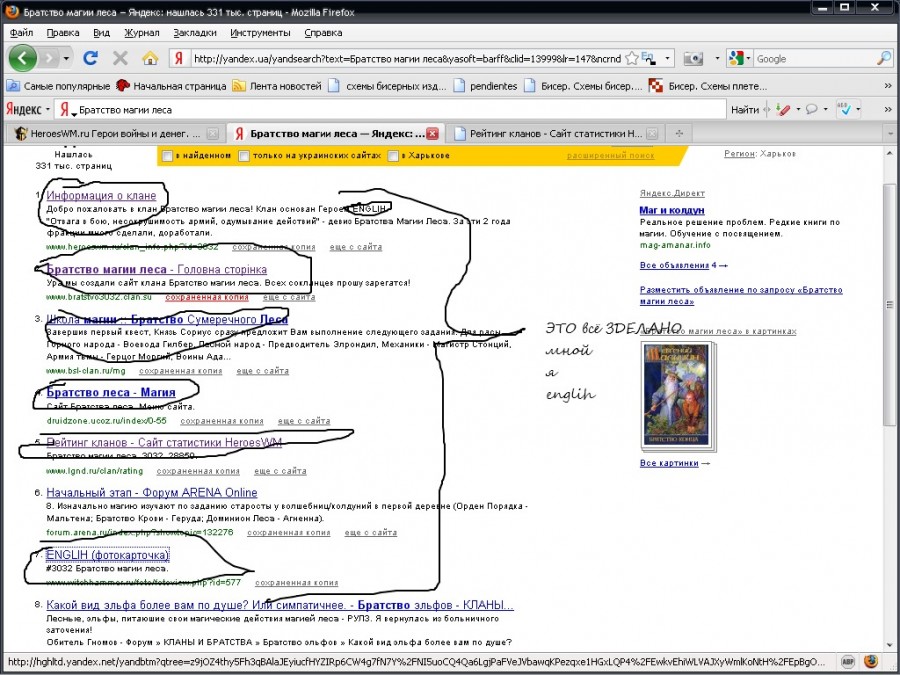This screenshot has height=675, width=900.
Task: Tick the «в найденном» checkbox
Action: coord(168,156)
